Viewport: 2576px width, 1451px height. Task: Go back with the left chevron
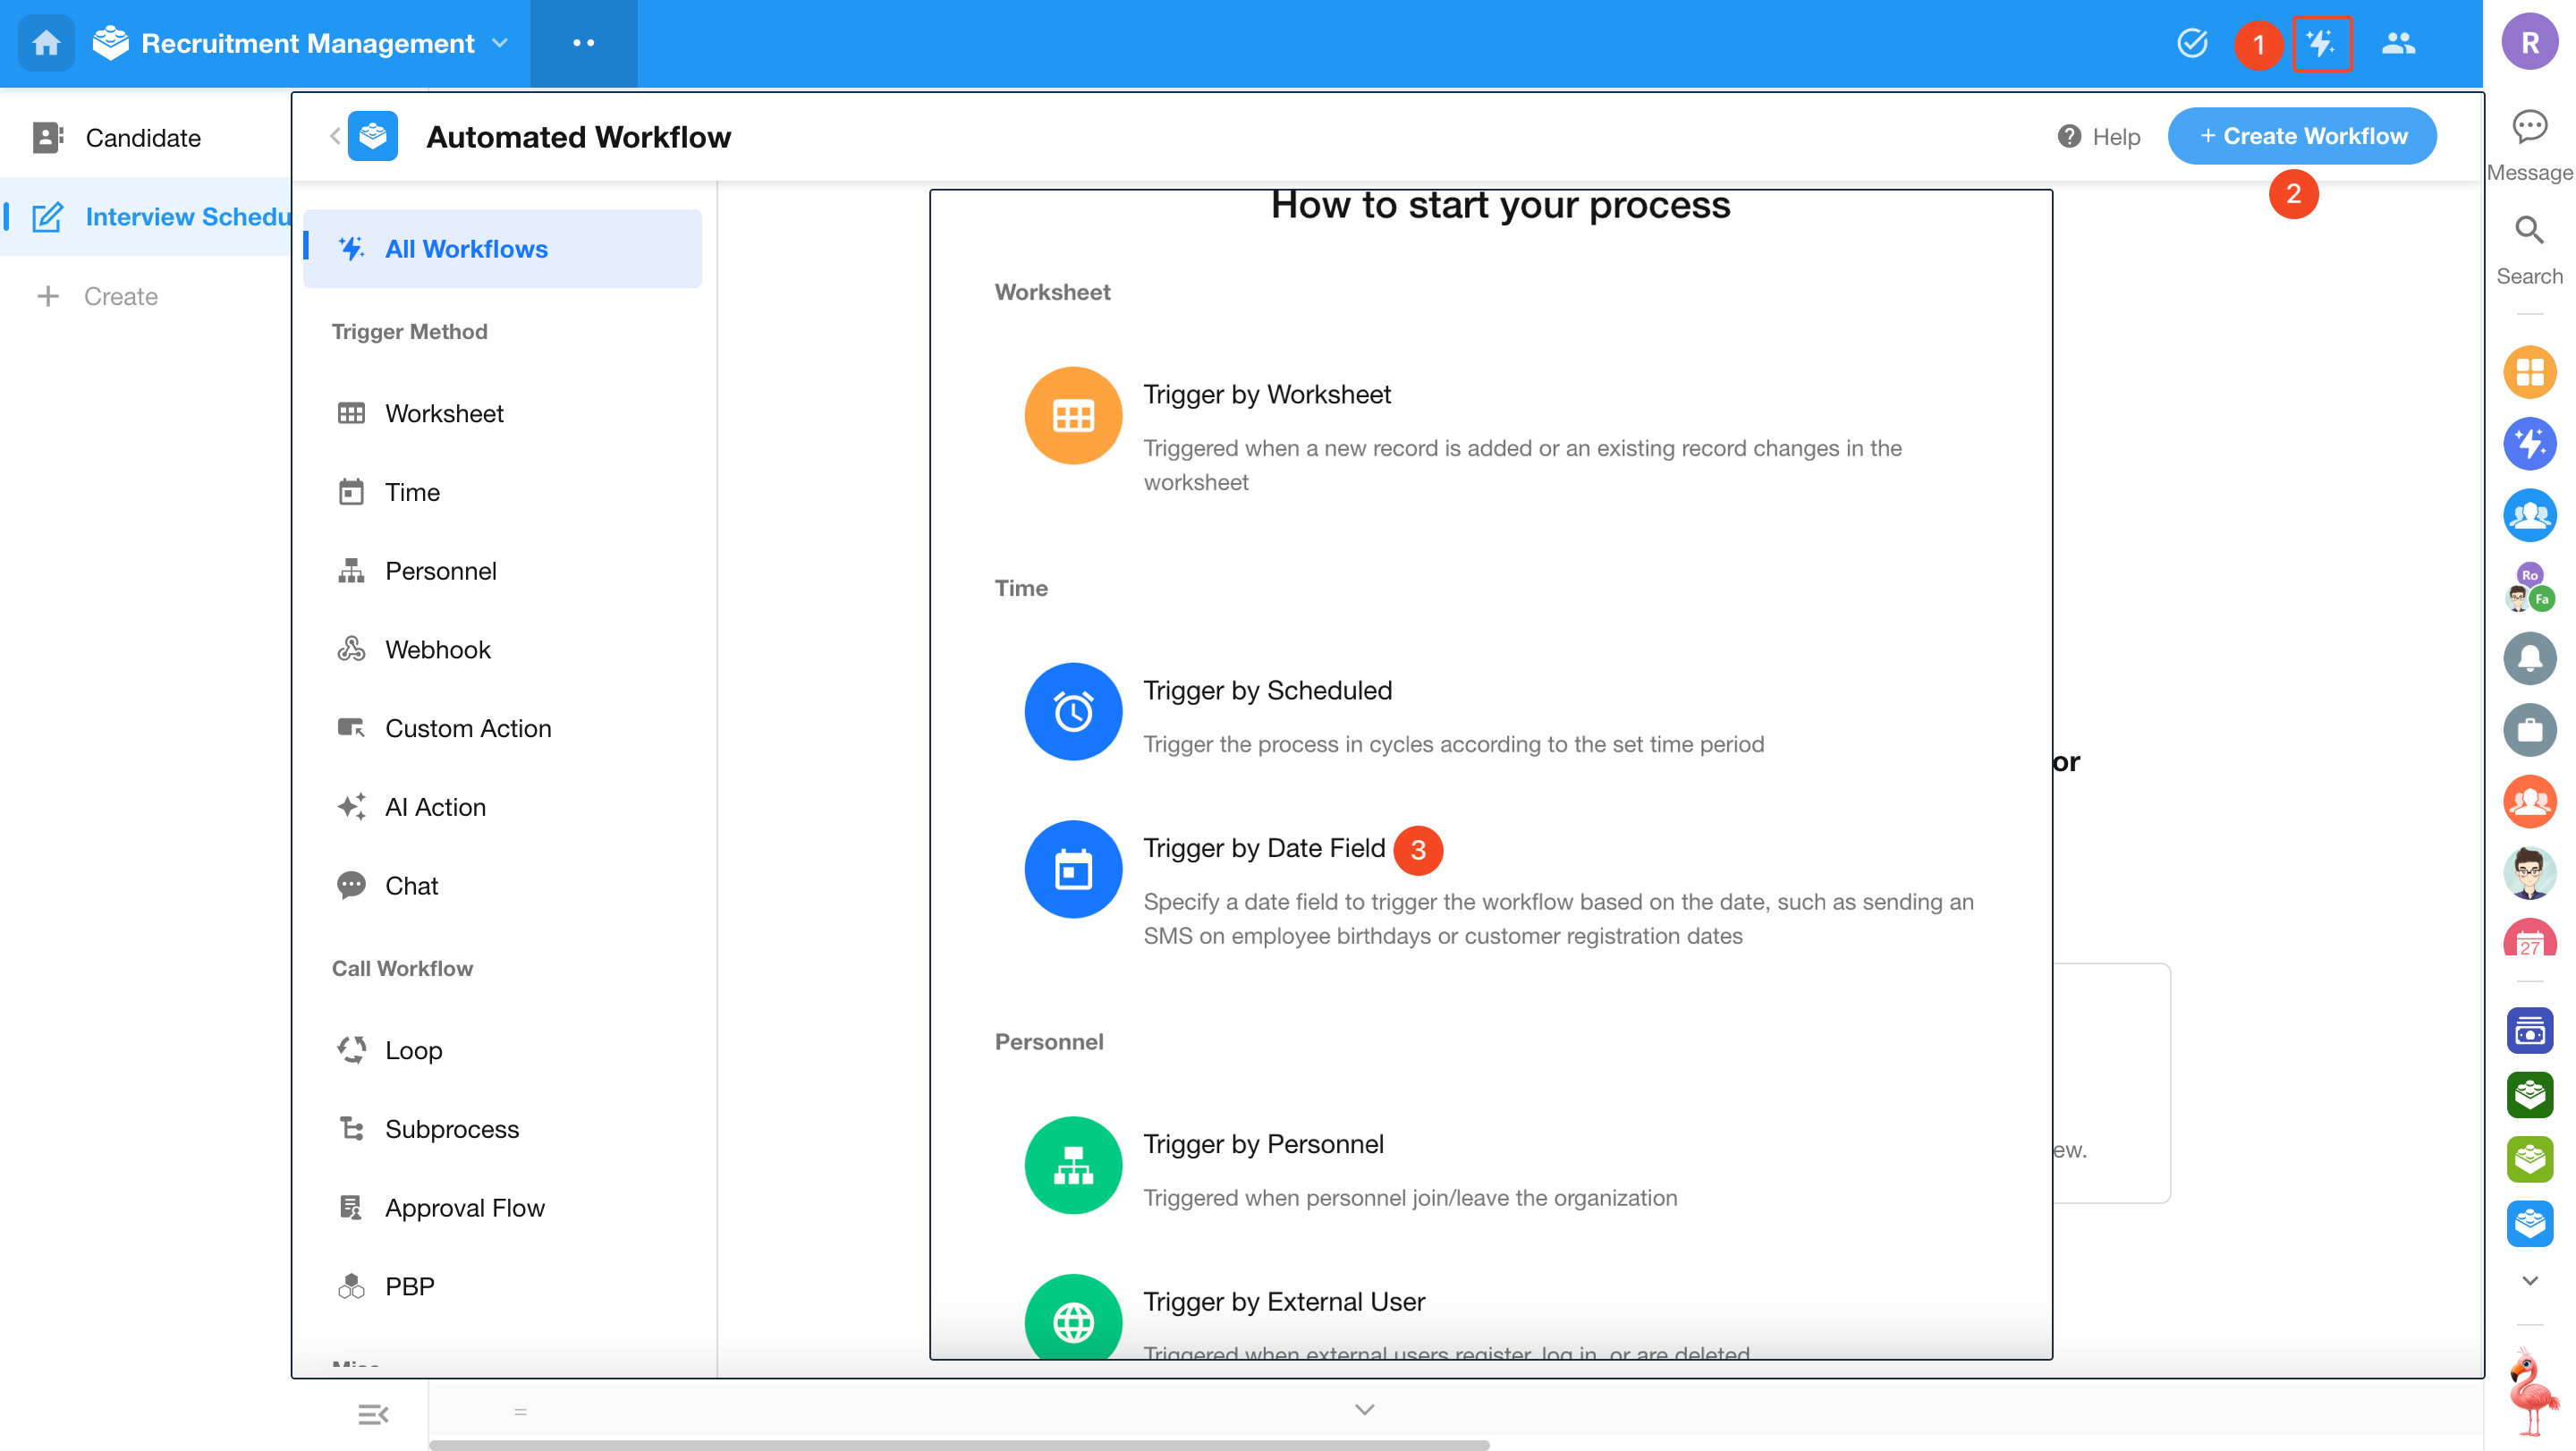(x=334, y=136)
